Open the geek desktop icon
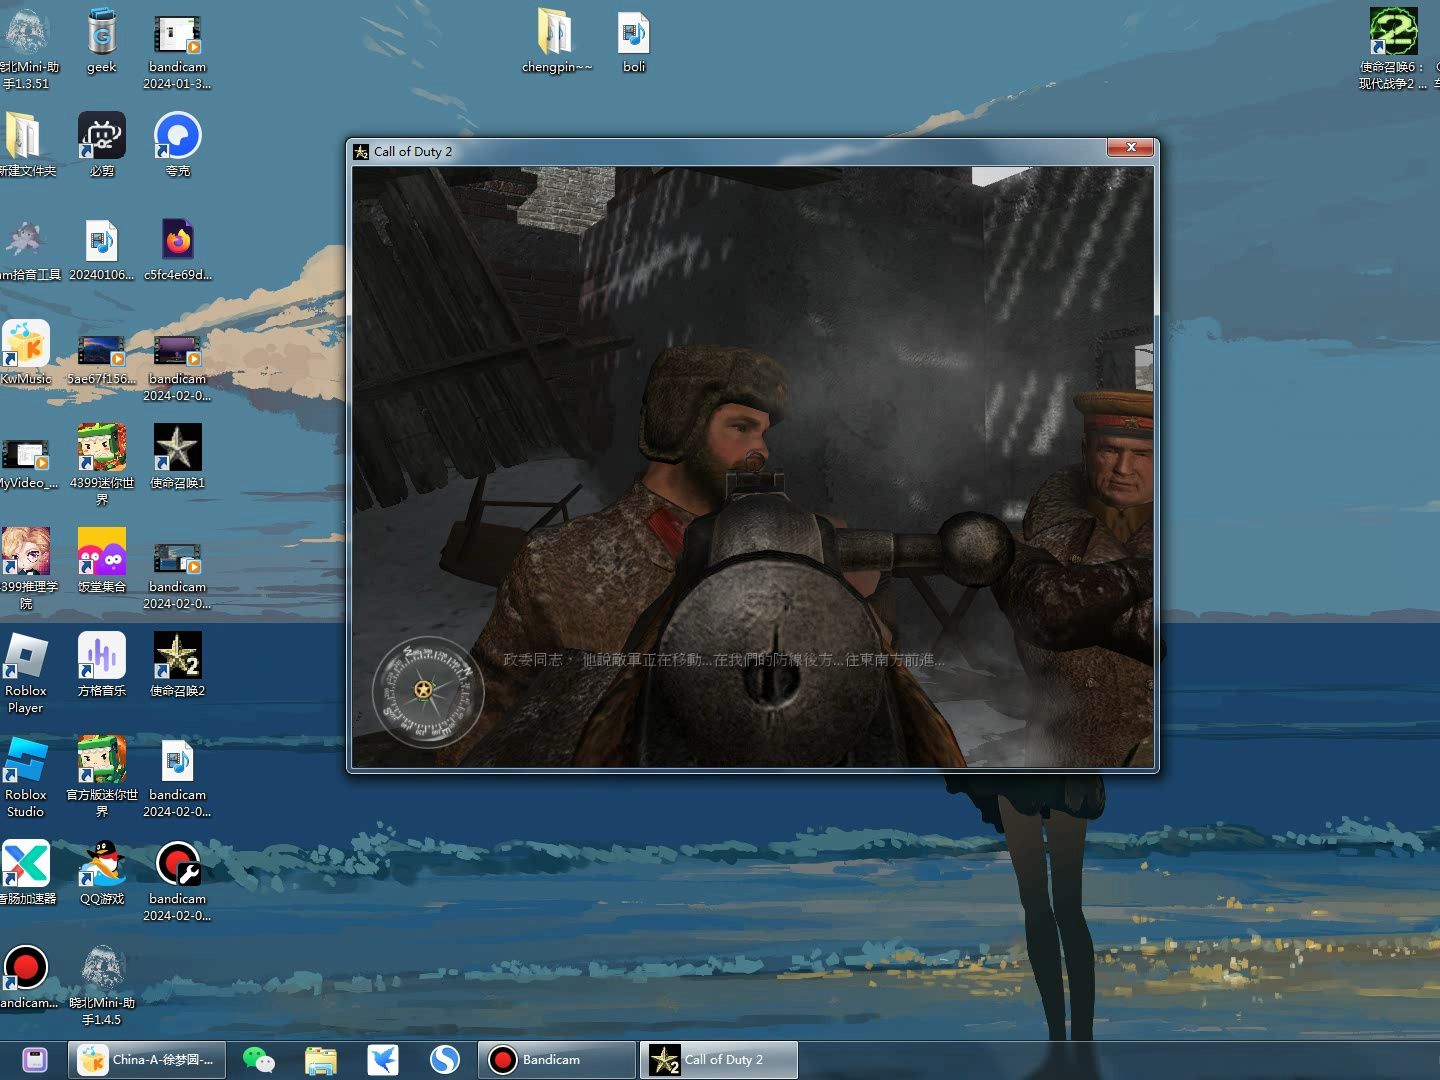 (102, 42)
